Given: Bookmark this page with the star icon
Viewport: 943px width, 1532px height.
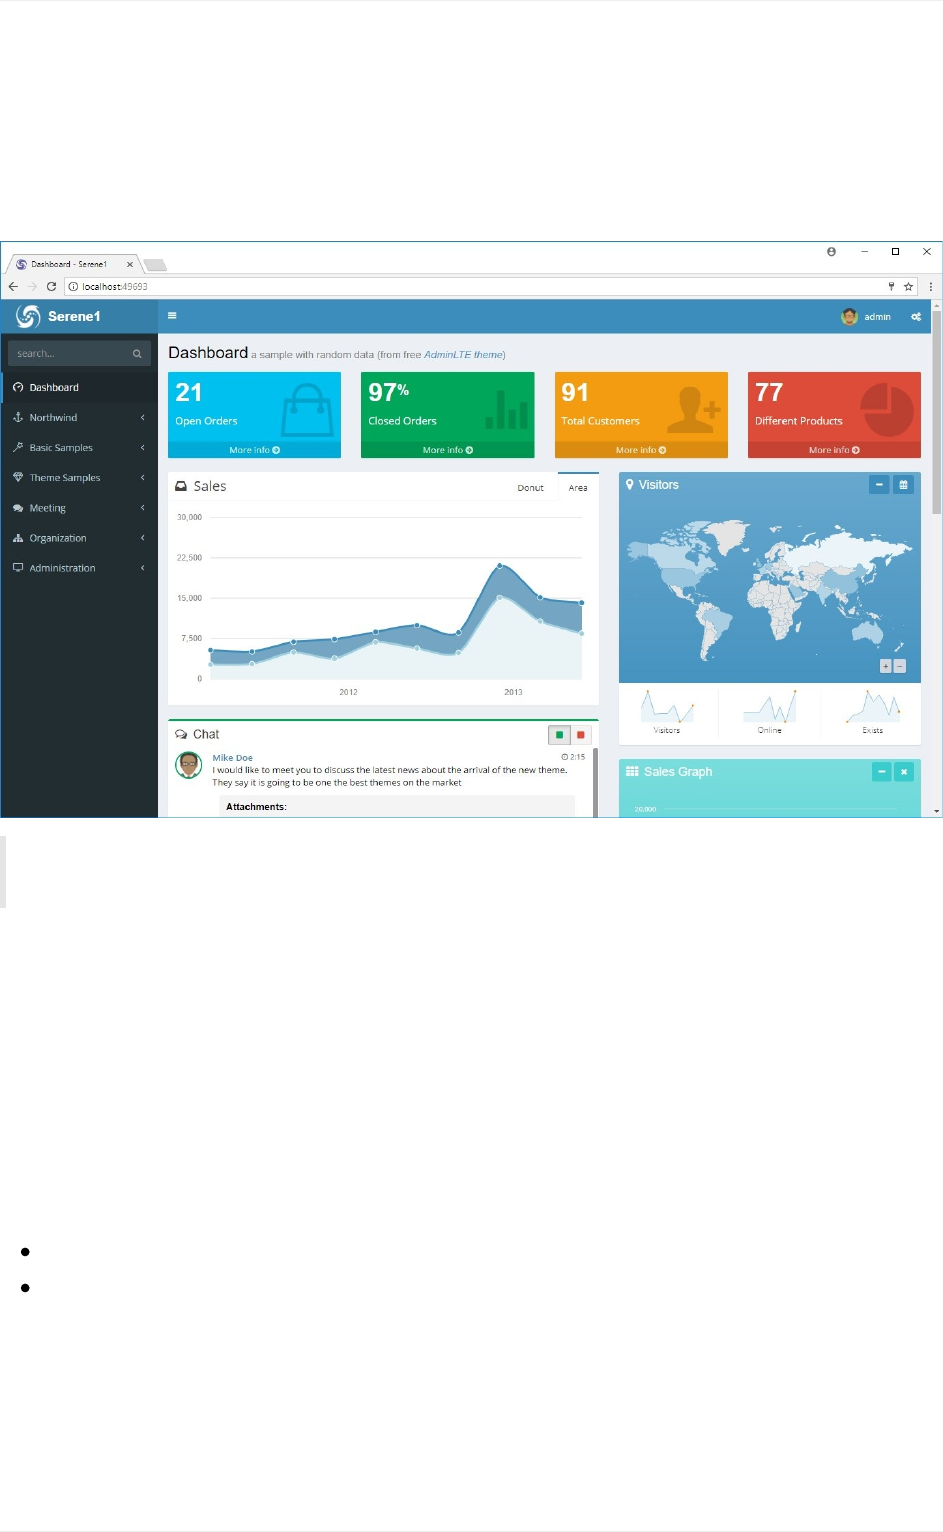Looking at the screenshot, I should click(908, 286).
